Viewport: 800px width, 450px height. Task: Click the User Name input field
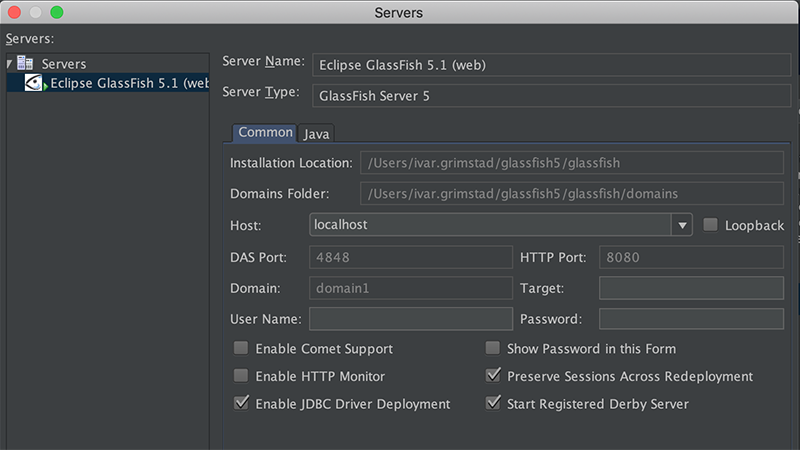point(411,319)
